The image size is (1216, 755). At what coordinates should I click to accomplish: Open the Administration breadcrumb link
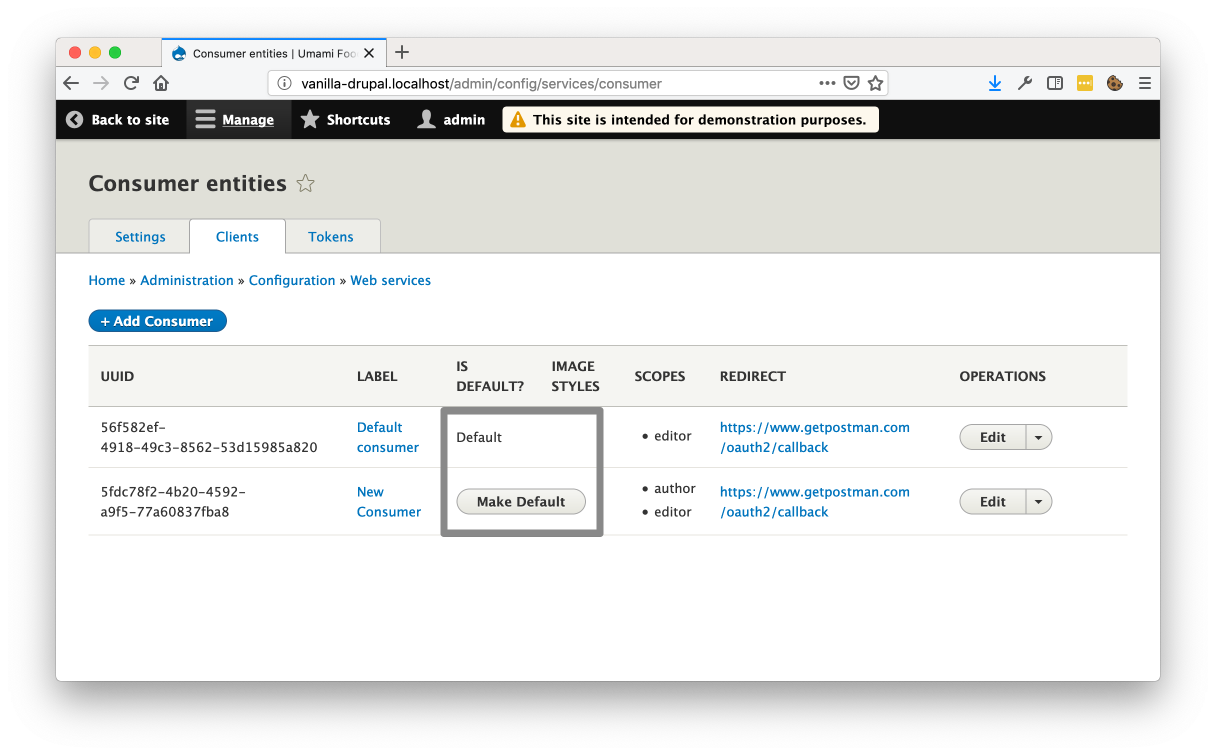tap(187, 281)
